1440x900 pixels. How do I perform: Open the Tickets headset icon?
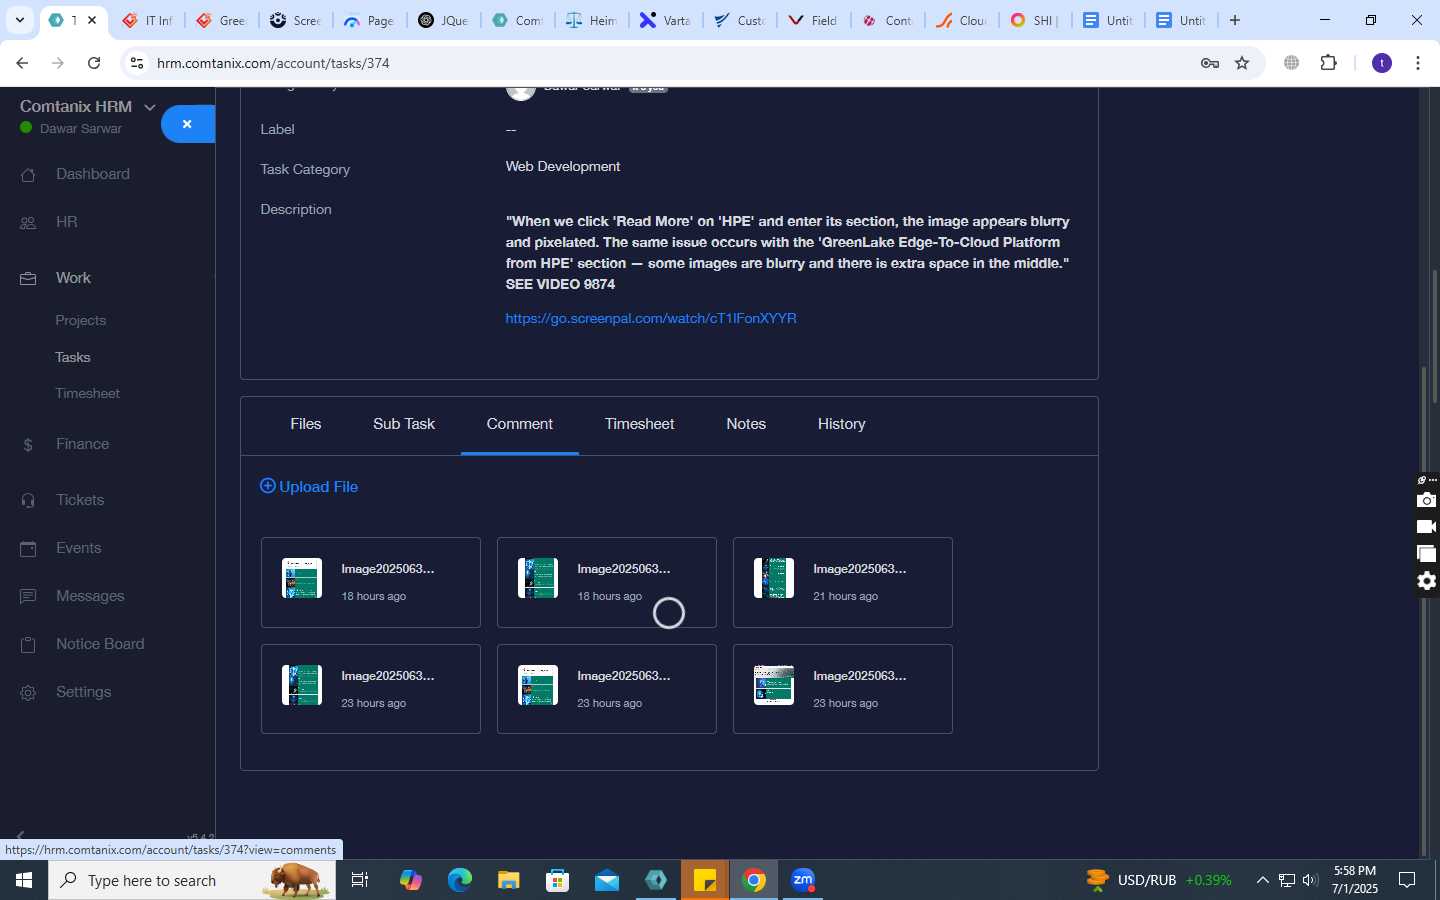click(28, 500)
